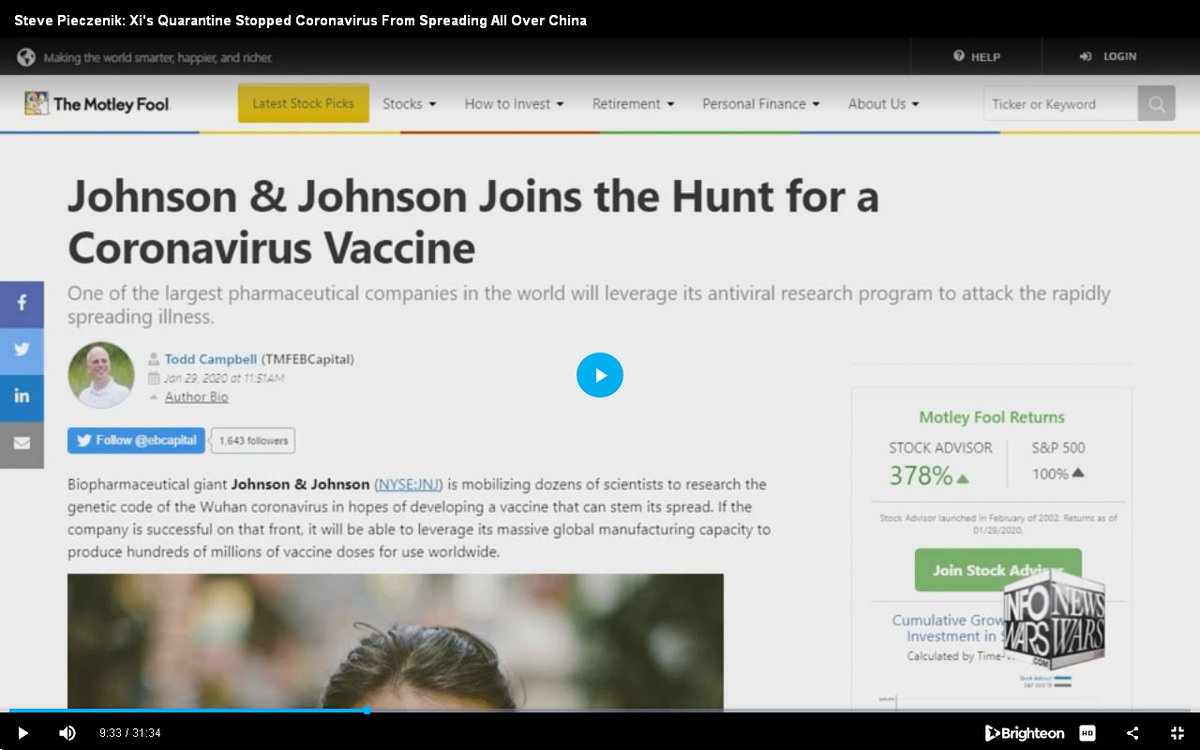Click the globe icon in top bar
1200x750 pixels.
click(x=26, y=57)
